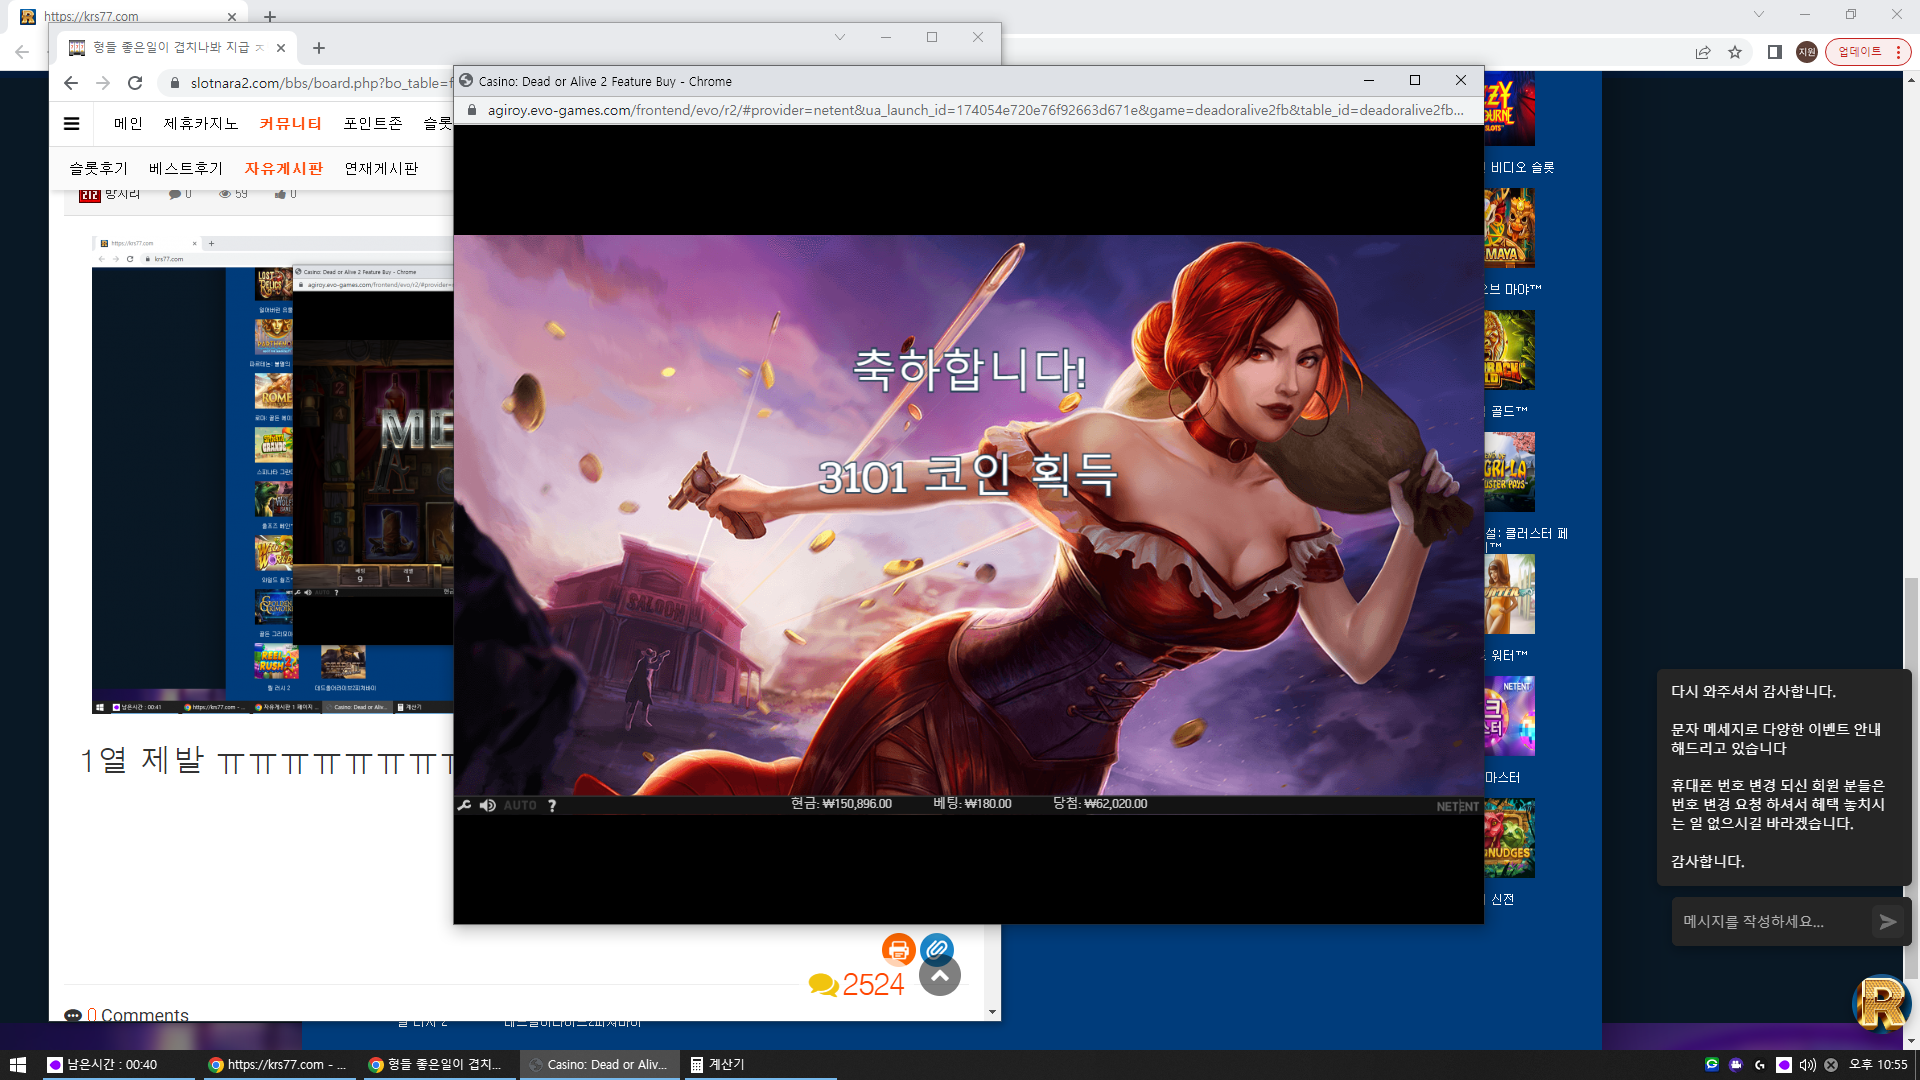Open the game settings wrench icon
Image resolution: width=1920 pixels, height=1080 pixels.
(x=464, y=805)
